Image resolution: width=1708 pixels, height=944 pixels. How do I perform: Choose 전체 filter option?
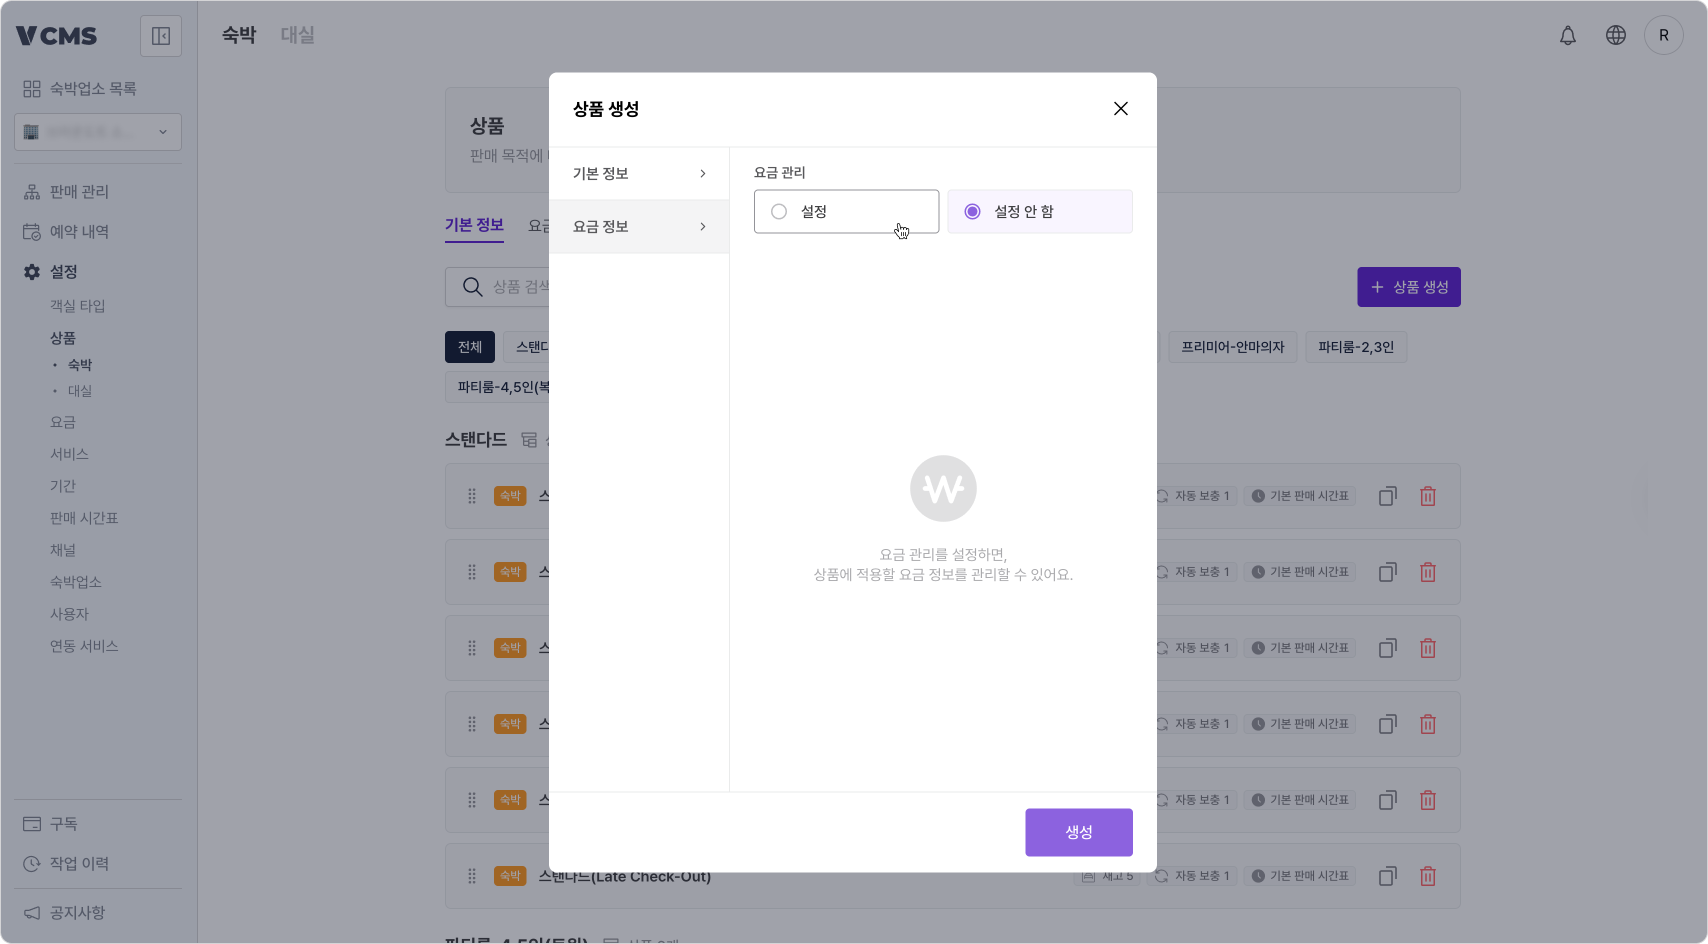pyautogui.click(x=469, y=347)
